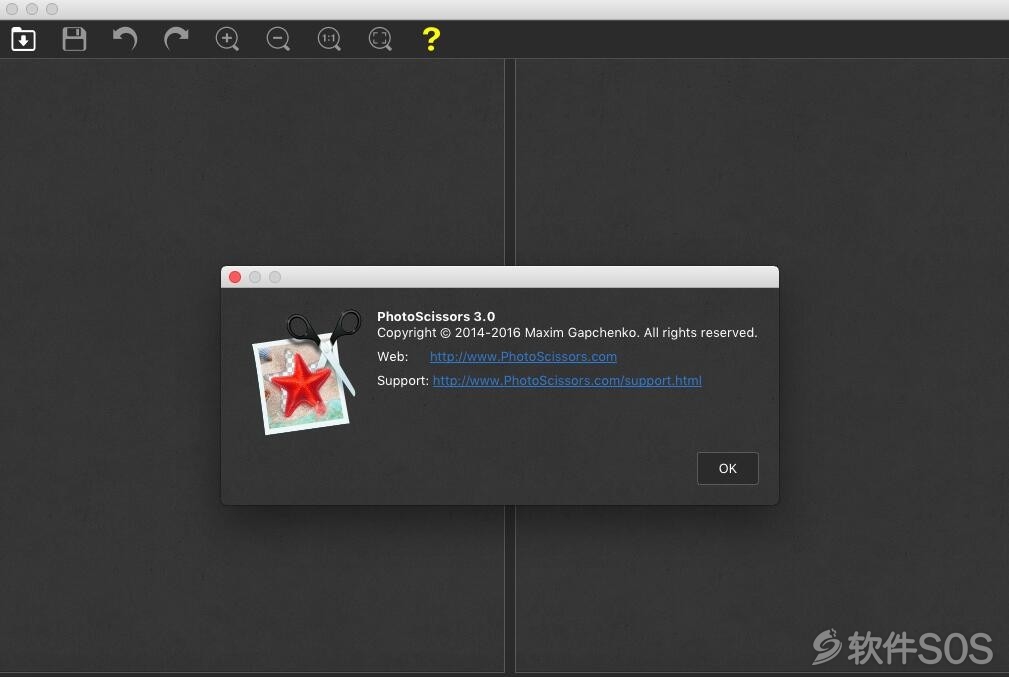Click the PhotoScissors starfish logo image
The height and width of the screenshot is (677, 1009).
tap(305, 373)
